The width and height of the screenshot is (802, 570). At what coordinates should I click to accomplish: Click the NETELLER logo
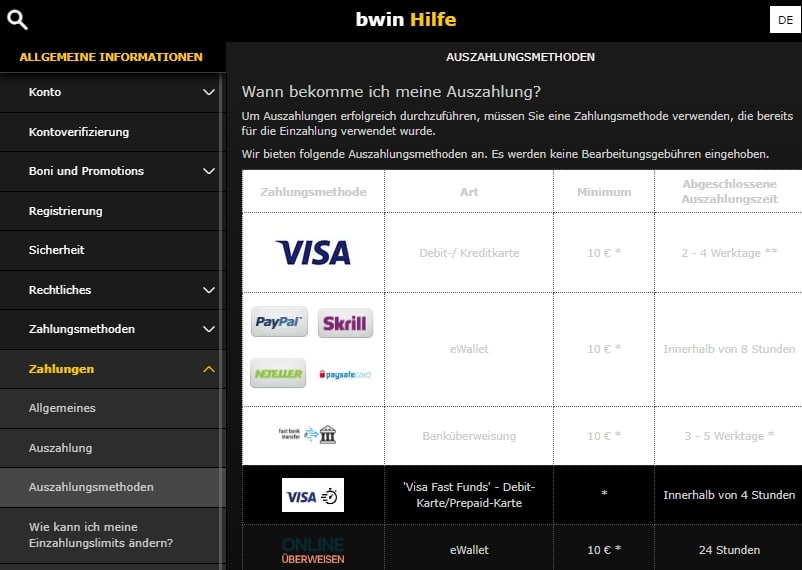coord(278,373)
